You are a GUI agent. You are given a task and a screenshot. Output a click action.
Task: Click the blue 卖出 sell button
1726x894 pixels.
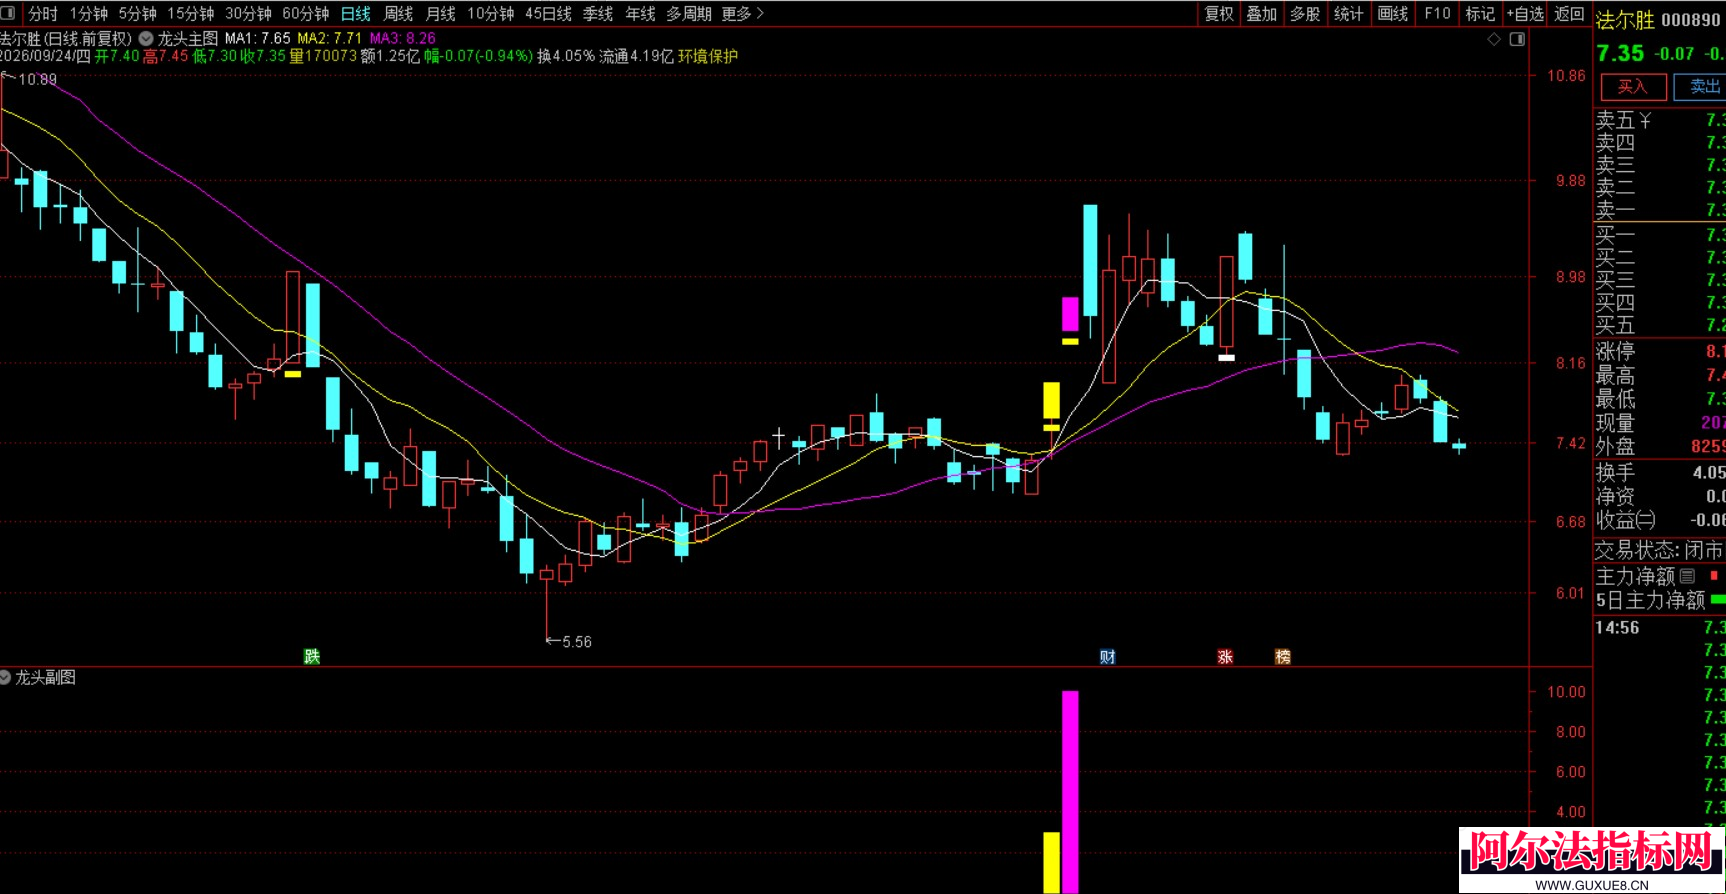[1701, 87]
